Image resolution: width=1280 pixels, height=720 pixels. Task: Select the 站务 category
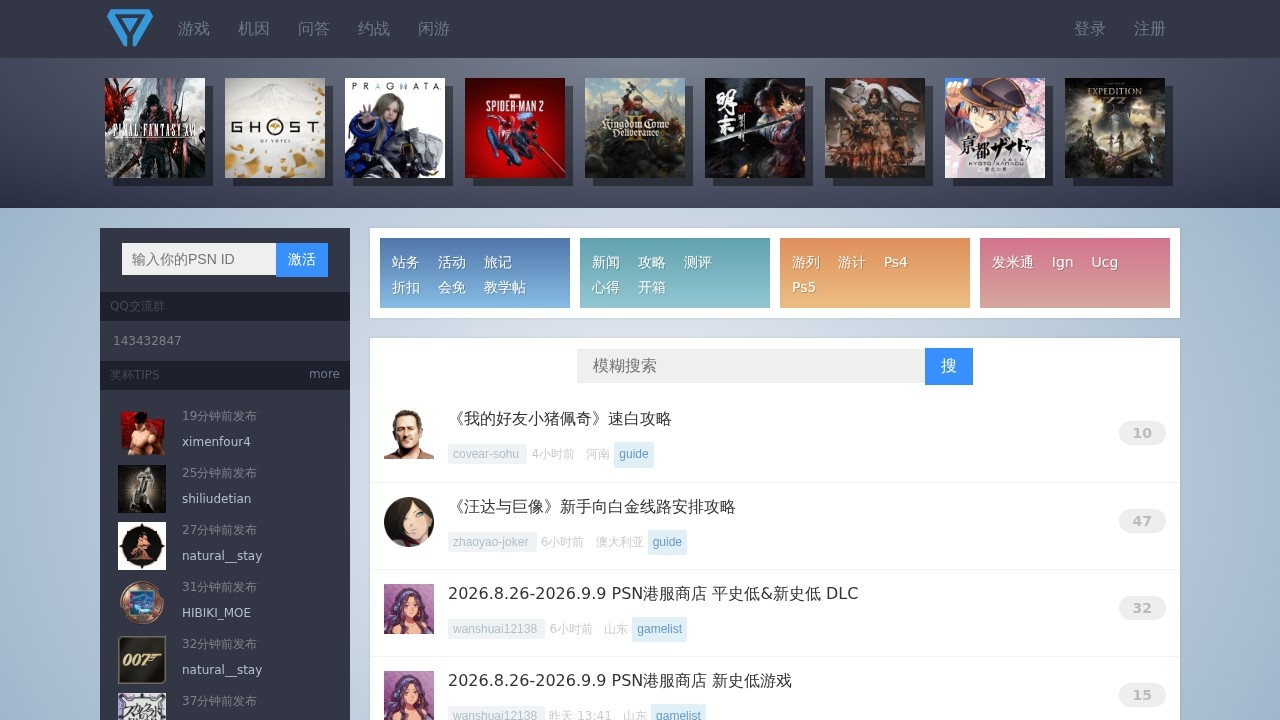(406, 262)
